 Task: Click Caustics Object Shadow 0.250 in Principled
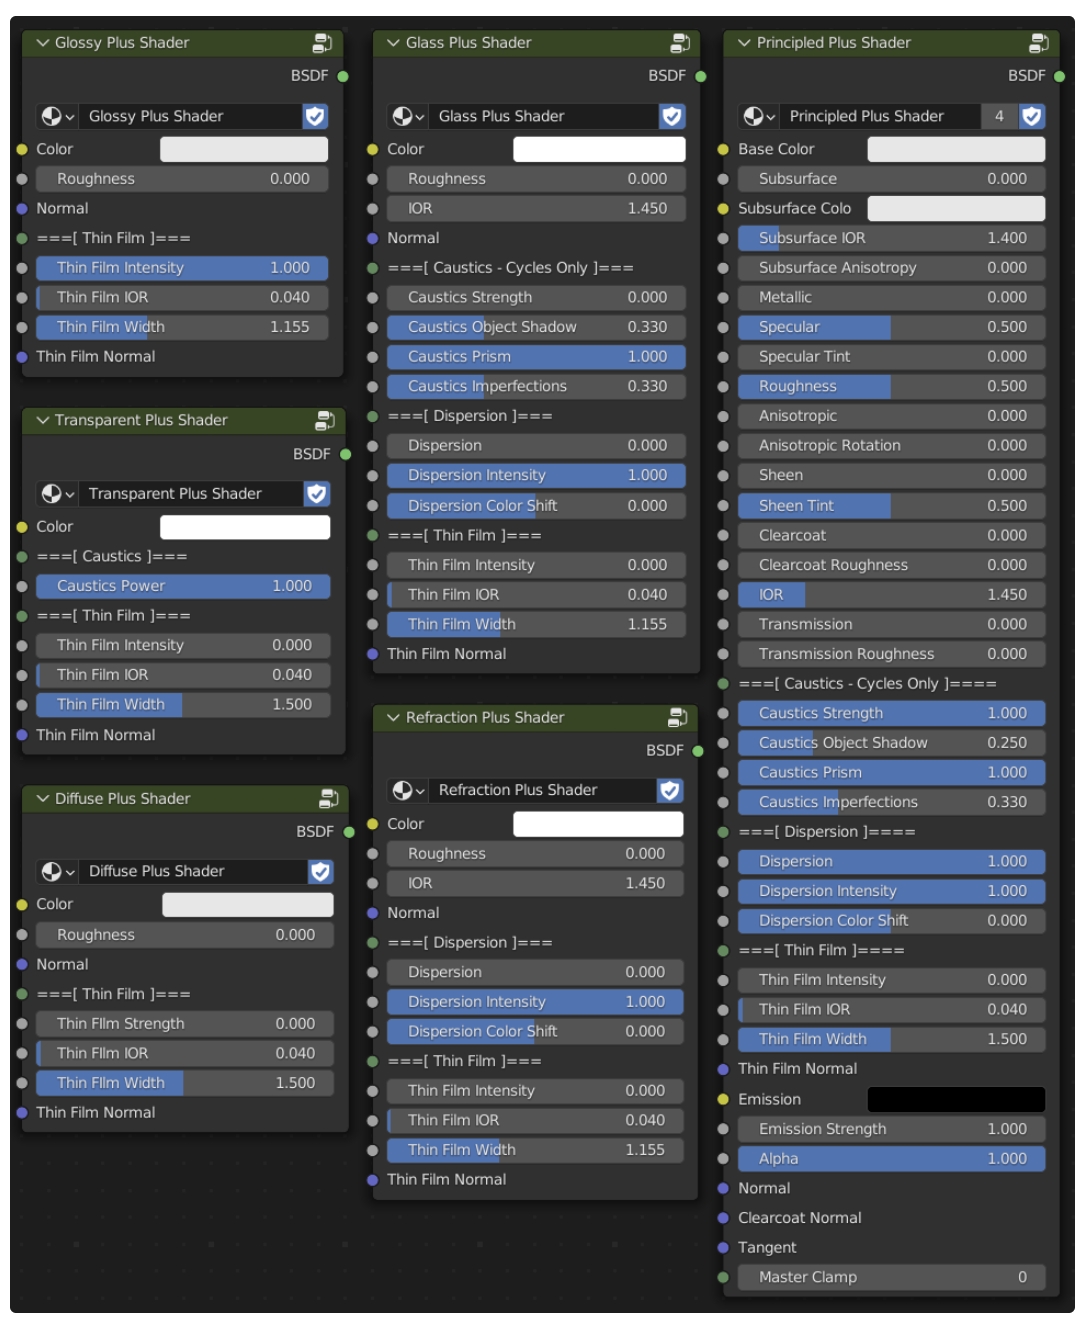(x=891, y=743)
